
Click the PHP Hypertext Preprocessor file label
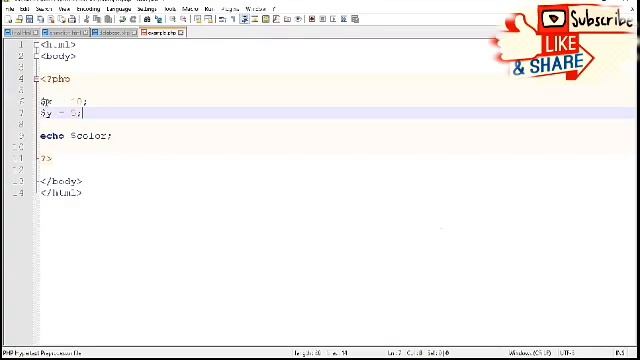tap(42, 353)
